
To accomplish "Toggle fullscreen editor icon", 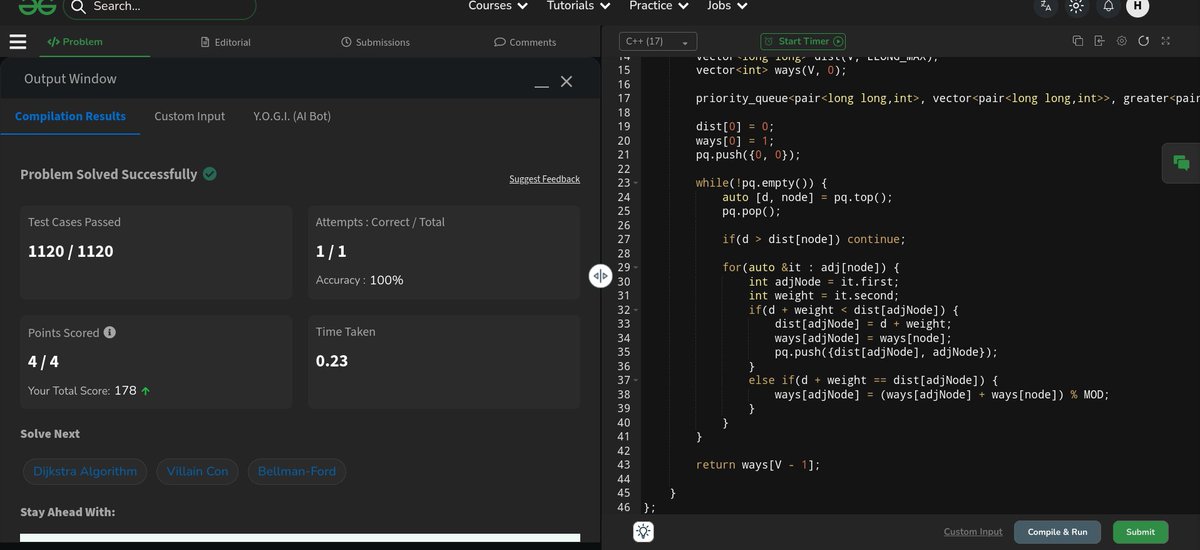I will point(1165,41).
